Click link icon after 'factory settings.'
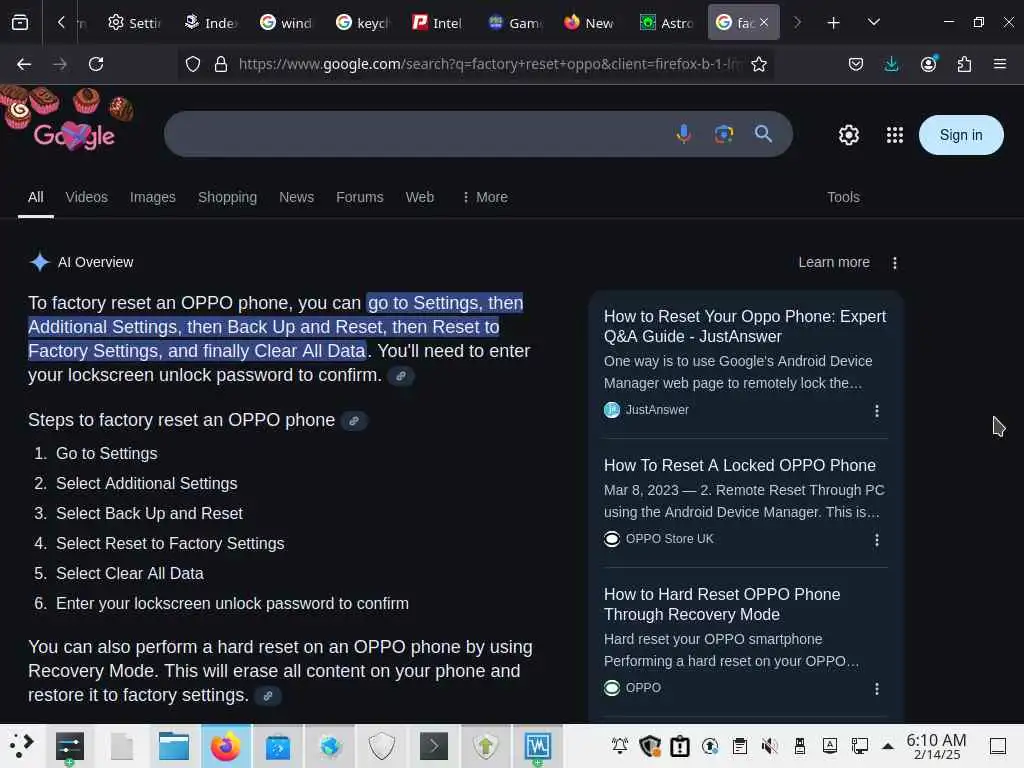The height and width of the screenshot is (768, 1024). [268, 696]
